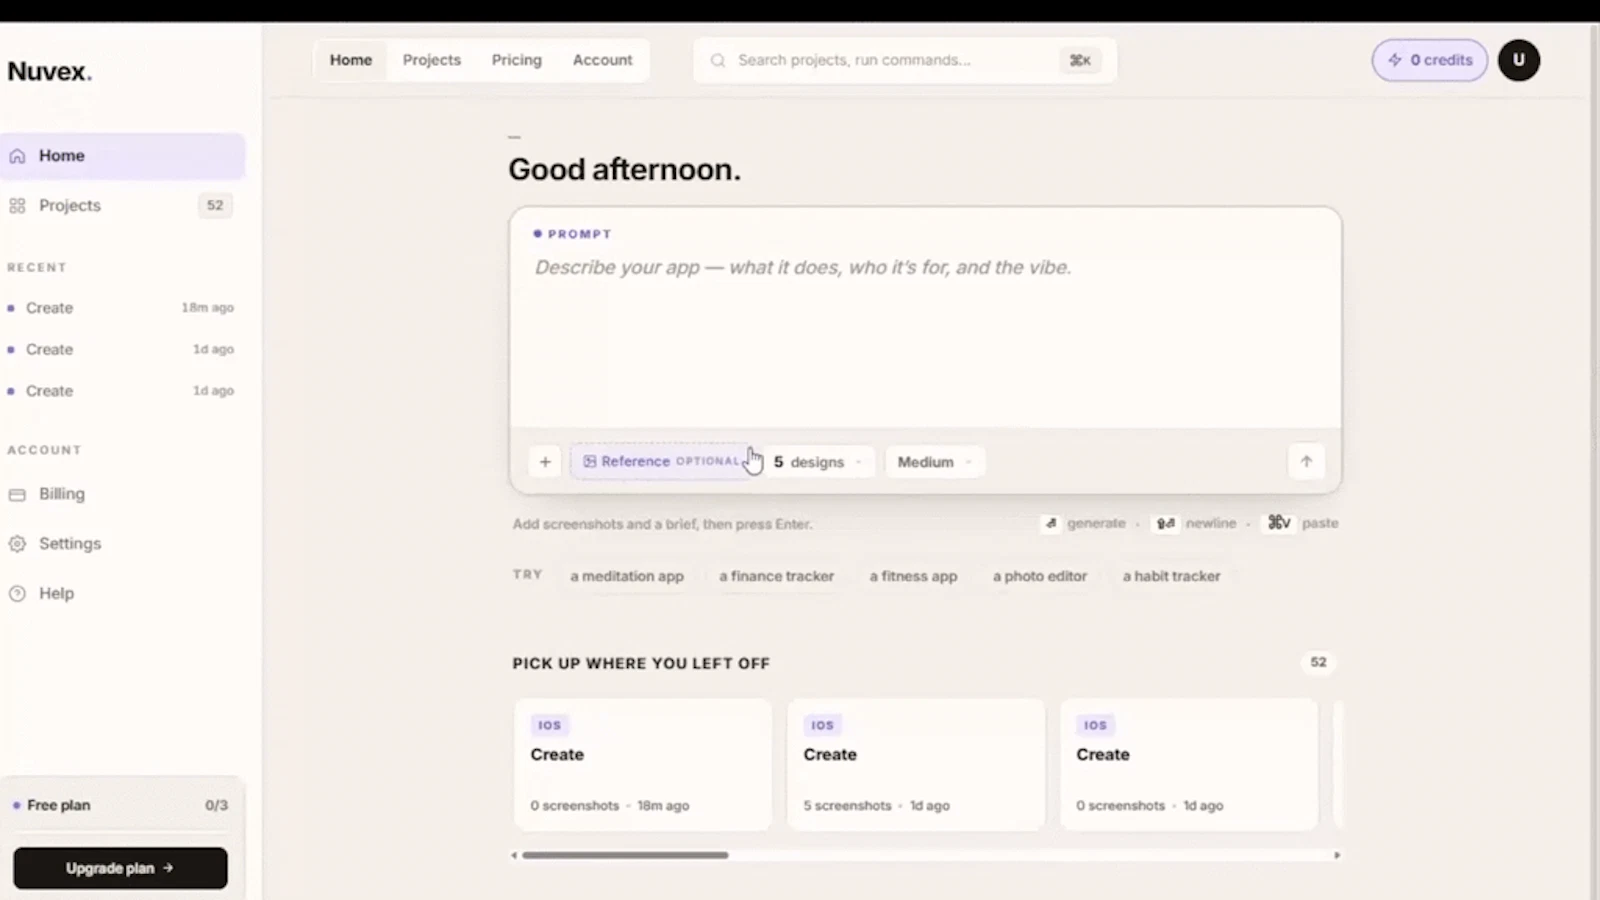This screenshot has width=1600, height=900.
Task: Try the 'a finance tracker' suggestion
Action: pyautogui.click(x=776, y=576)
